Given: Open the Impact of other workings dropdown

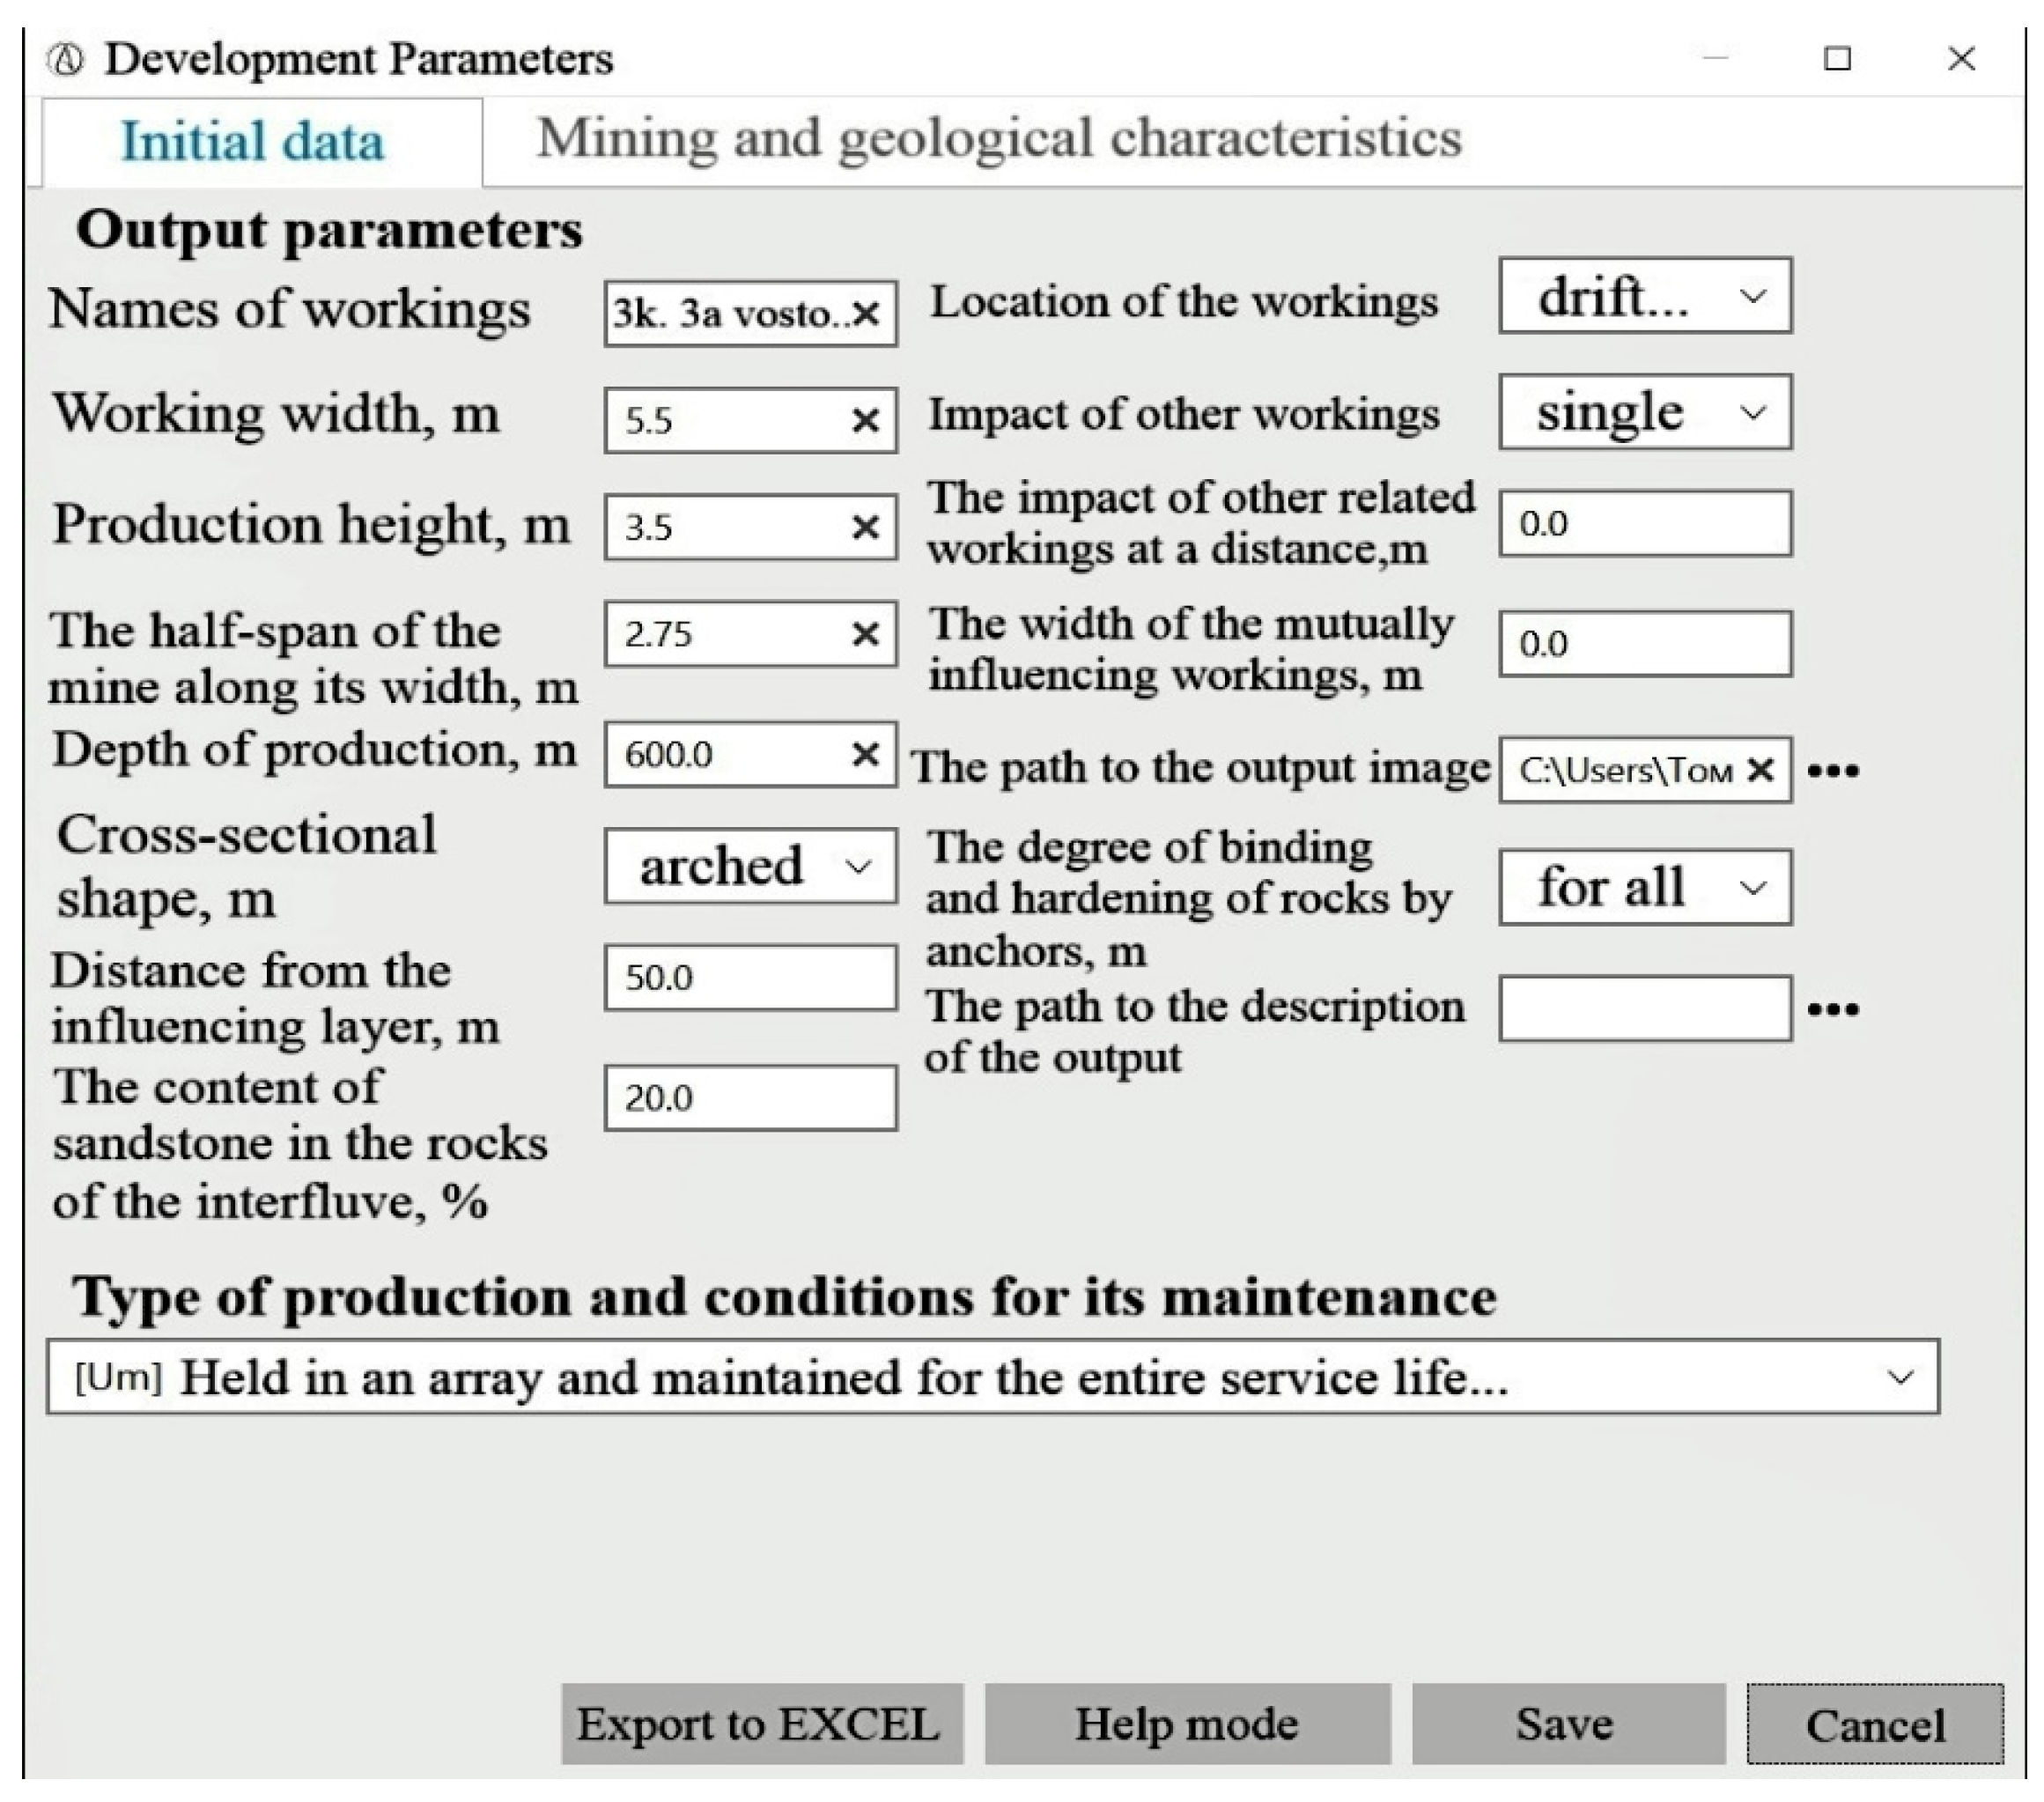Looking at the screenshot, I should pos(1645,412).
